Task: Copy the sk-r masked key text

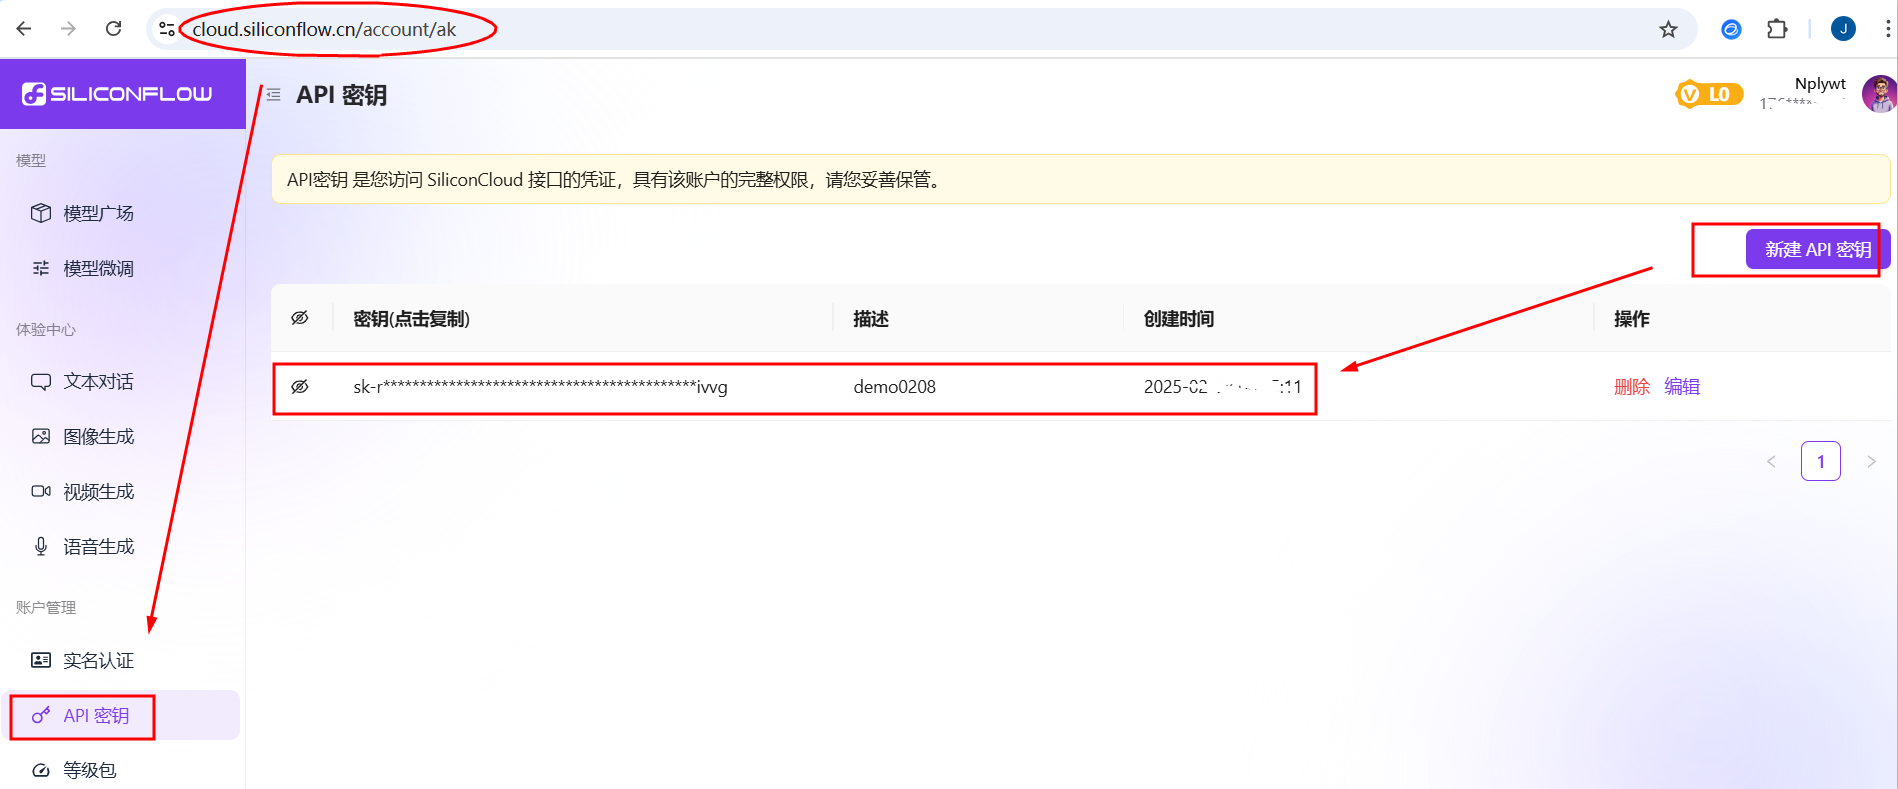Action: 540,387
